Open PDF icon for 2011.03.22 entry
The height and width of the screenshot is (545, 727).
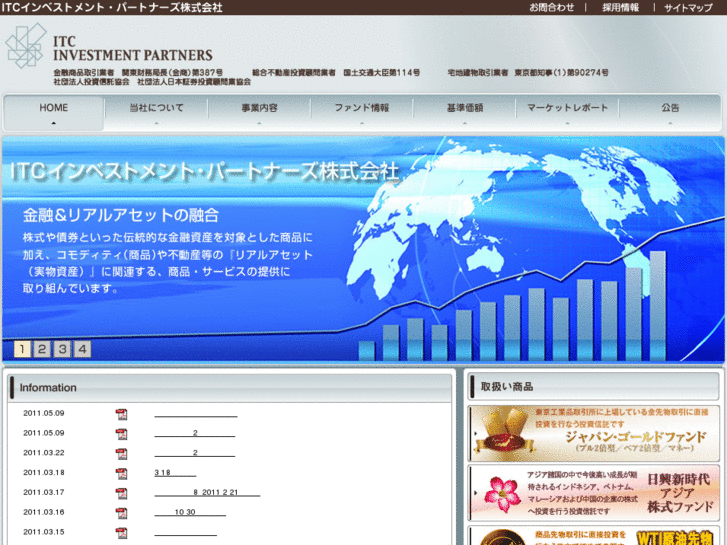point(121,454)
